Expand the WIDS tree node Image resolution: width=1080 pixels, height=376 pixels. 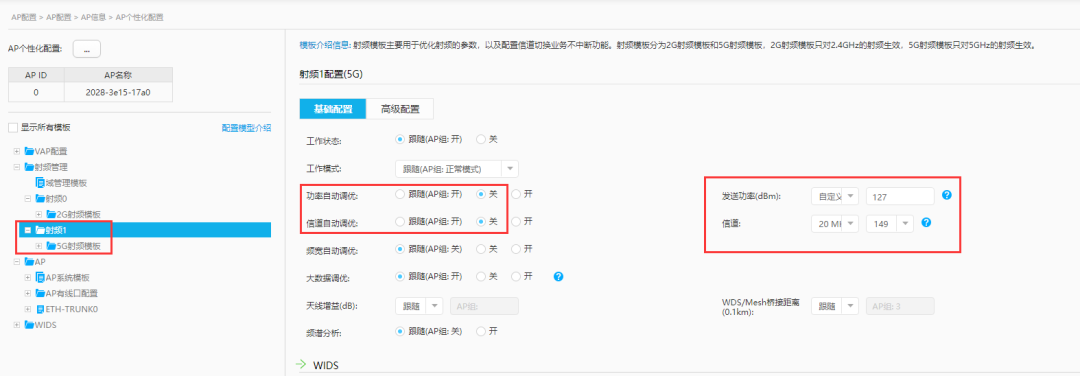point(17,325)
